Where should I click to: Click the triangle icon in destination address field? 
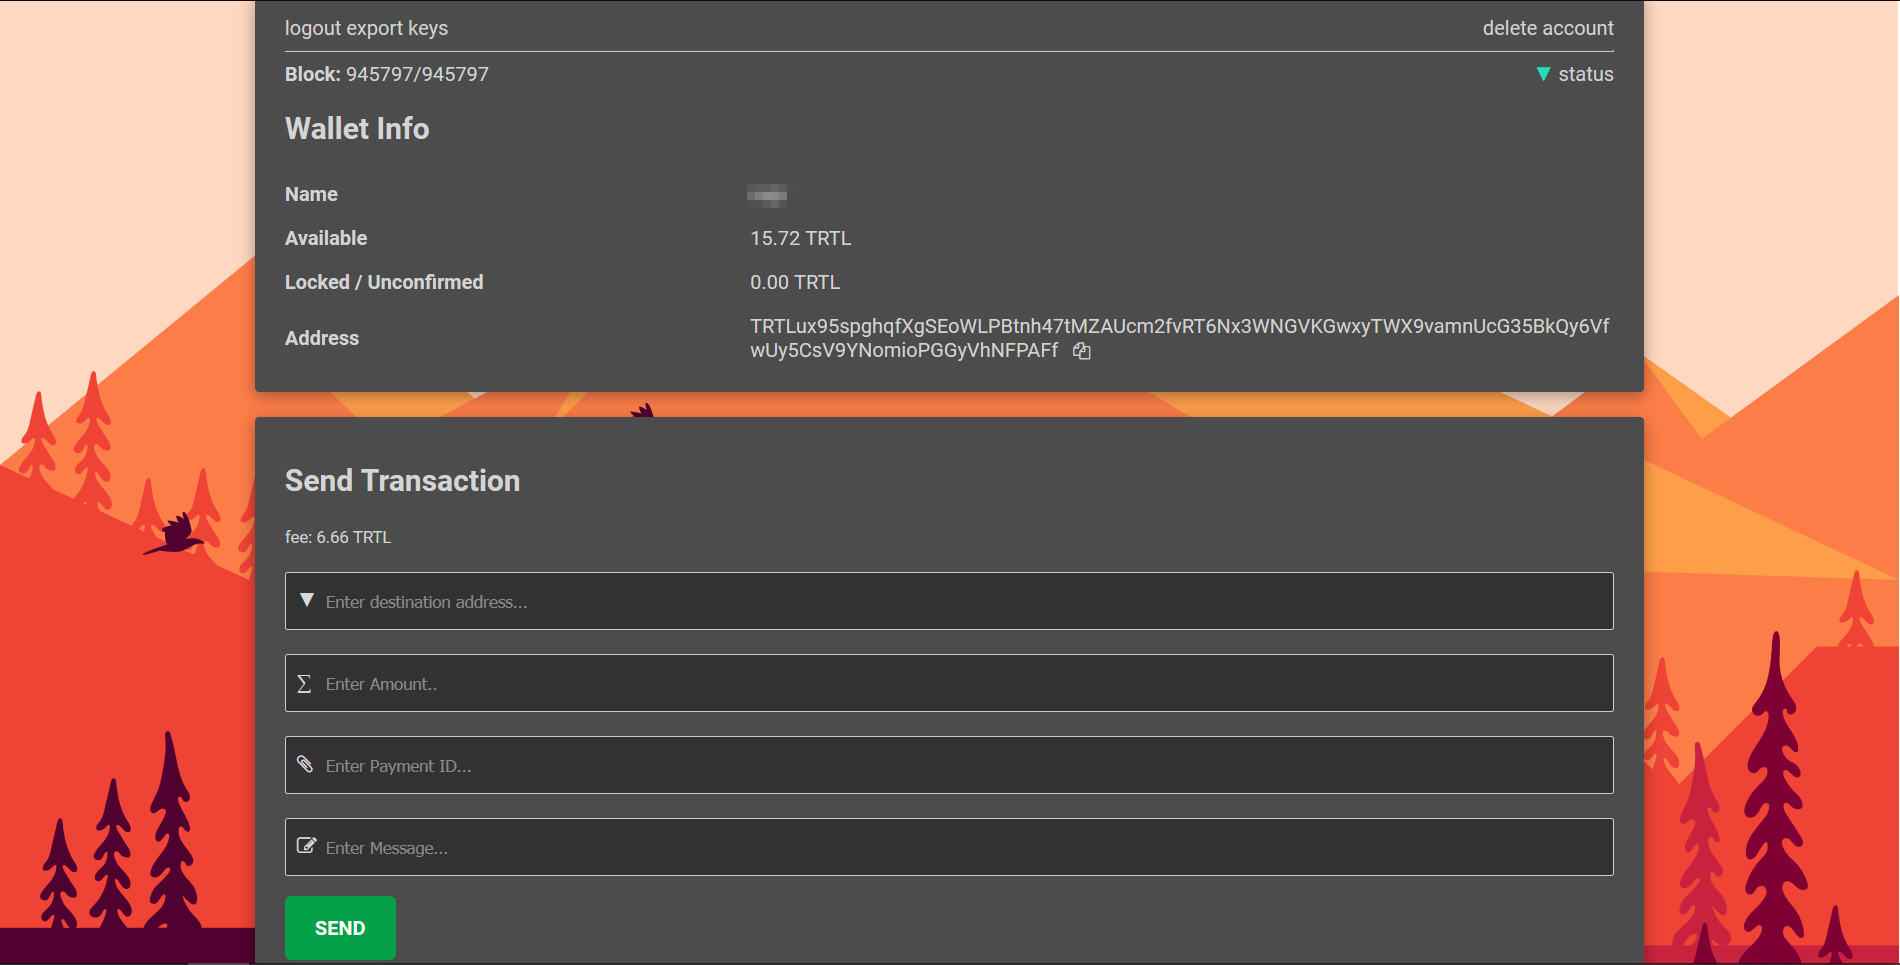coord(307,600)
